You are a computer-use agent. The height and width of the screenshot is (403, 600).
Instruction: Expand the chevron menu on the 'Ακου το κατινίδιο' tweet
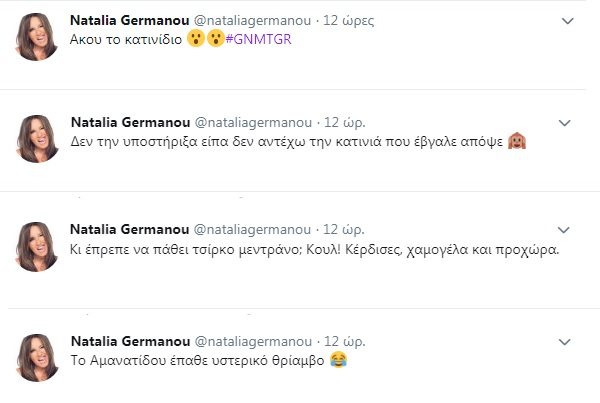[x=569, y=21]
